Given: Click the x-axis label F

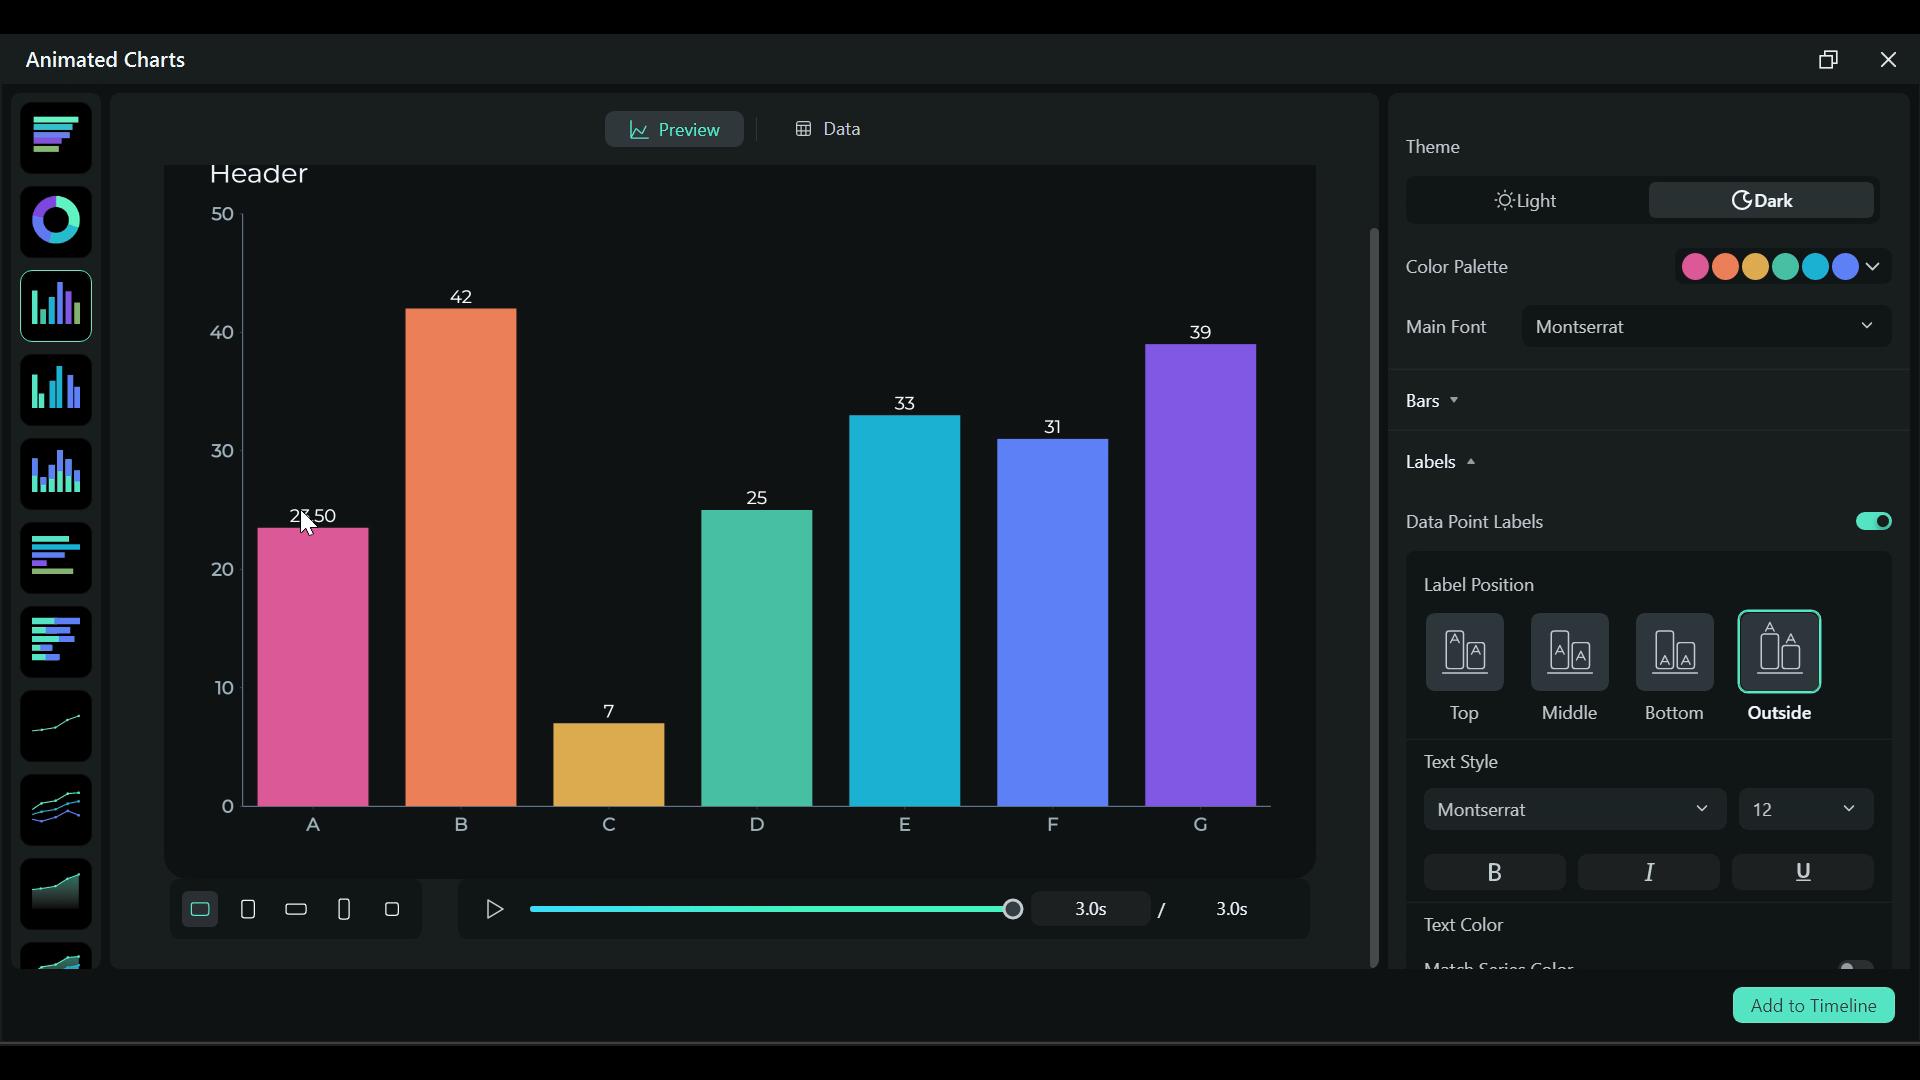Looking at the screenshot, I should click(1053, 825).
